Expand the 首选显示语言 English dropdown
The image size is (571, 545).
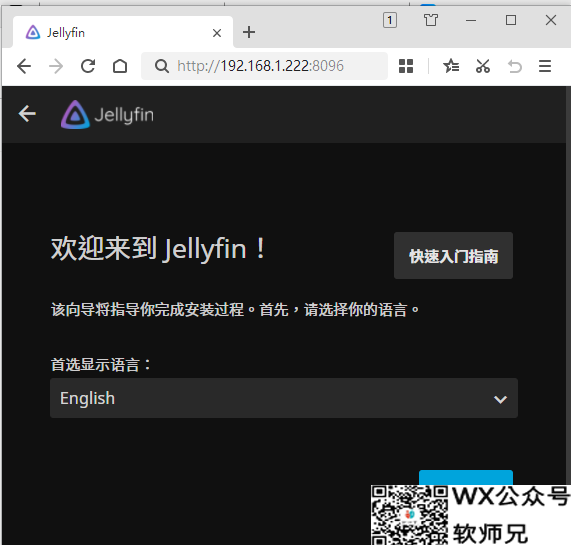pos(284,398)
